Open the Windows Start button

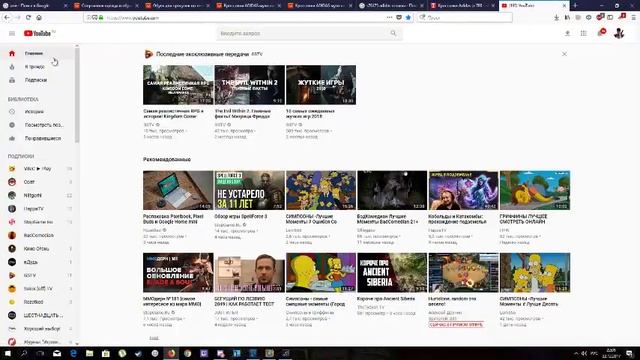point(7,353)
